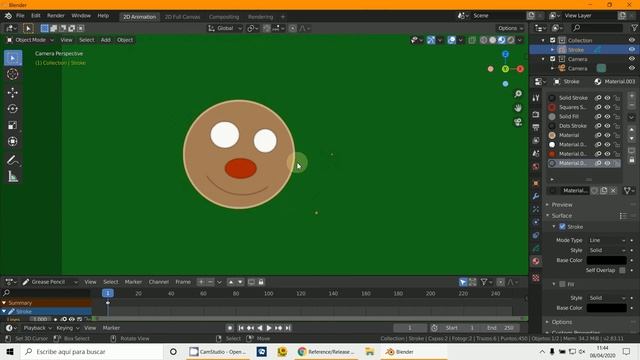This screenshot has width=640, height=360.
Task: Open the Active Tool properties tab
Action: [536, 98]
